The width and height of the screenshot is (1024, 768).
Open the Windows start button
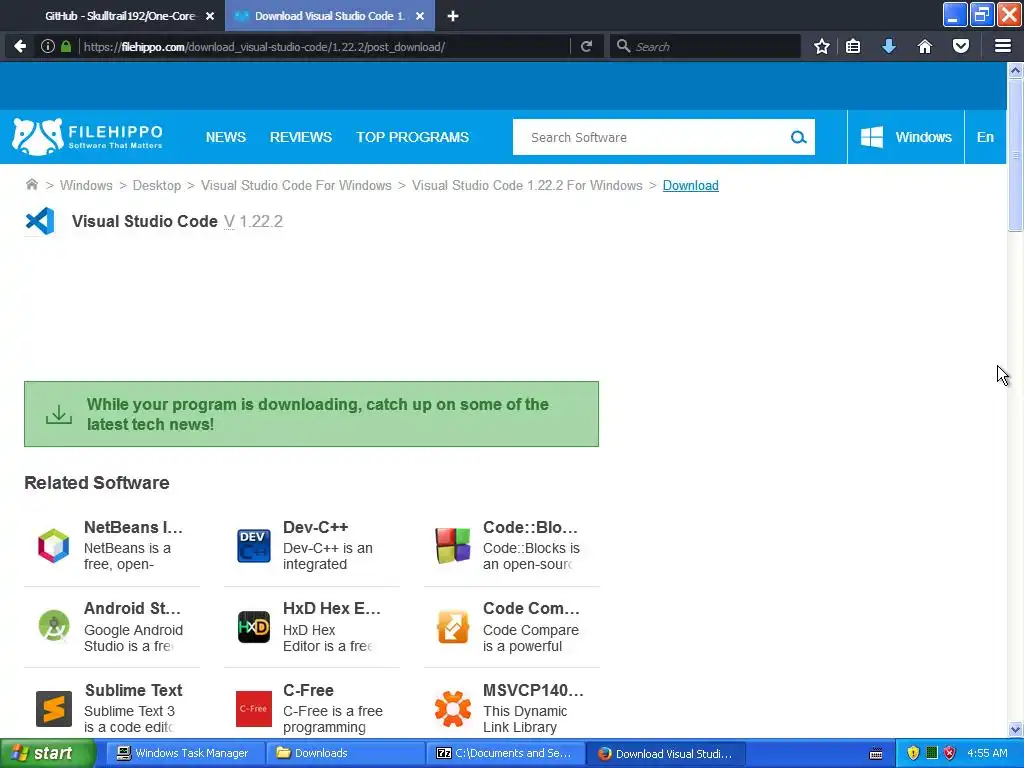click(48, 754)
